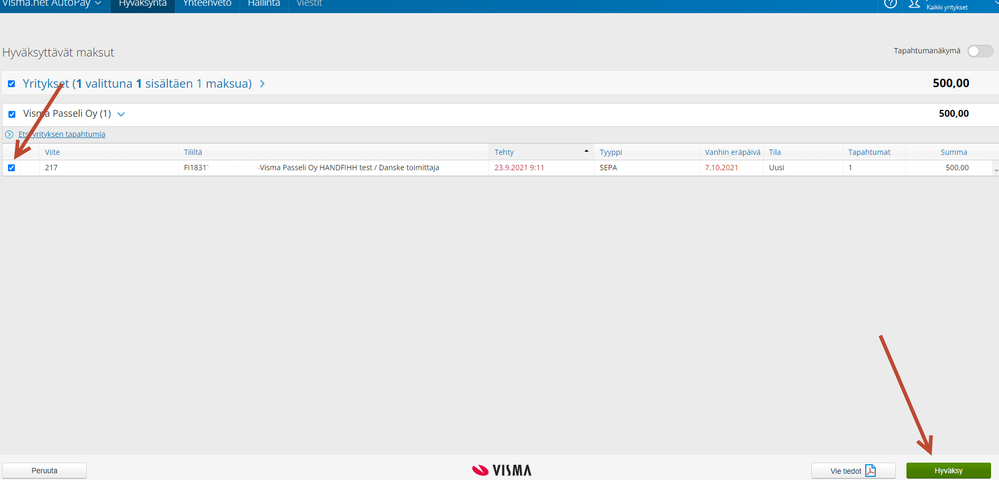Open the Yhteenveto tab
This screenshot has height=480, width=999.
click(207, 5)
